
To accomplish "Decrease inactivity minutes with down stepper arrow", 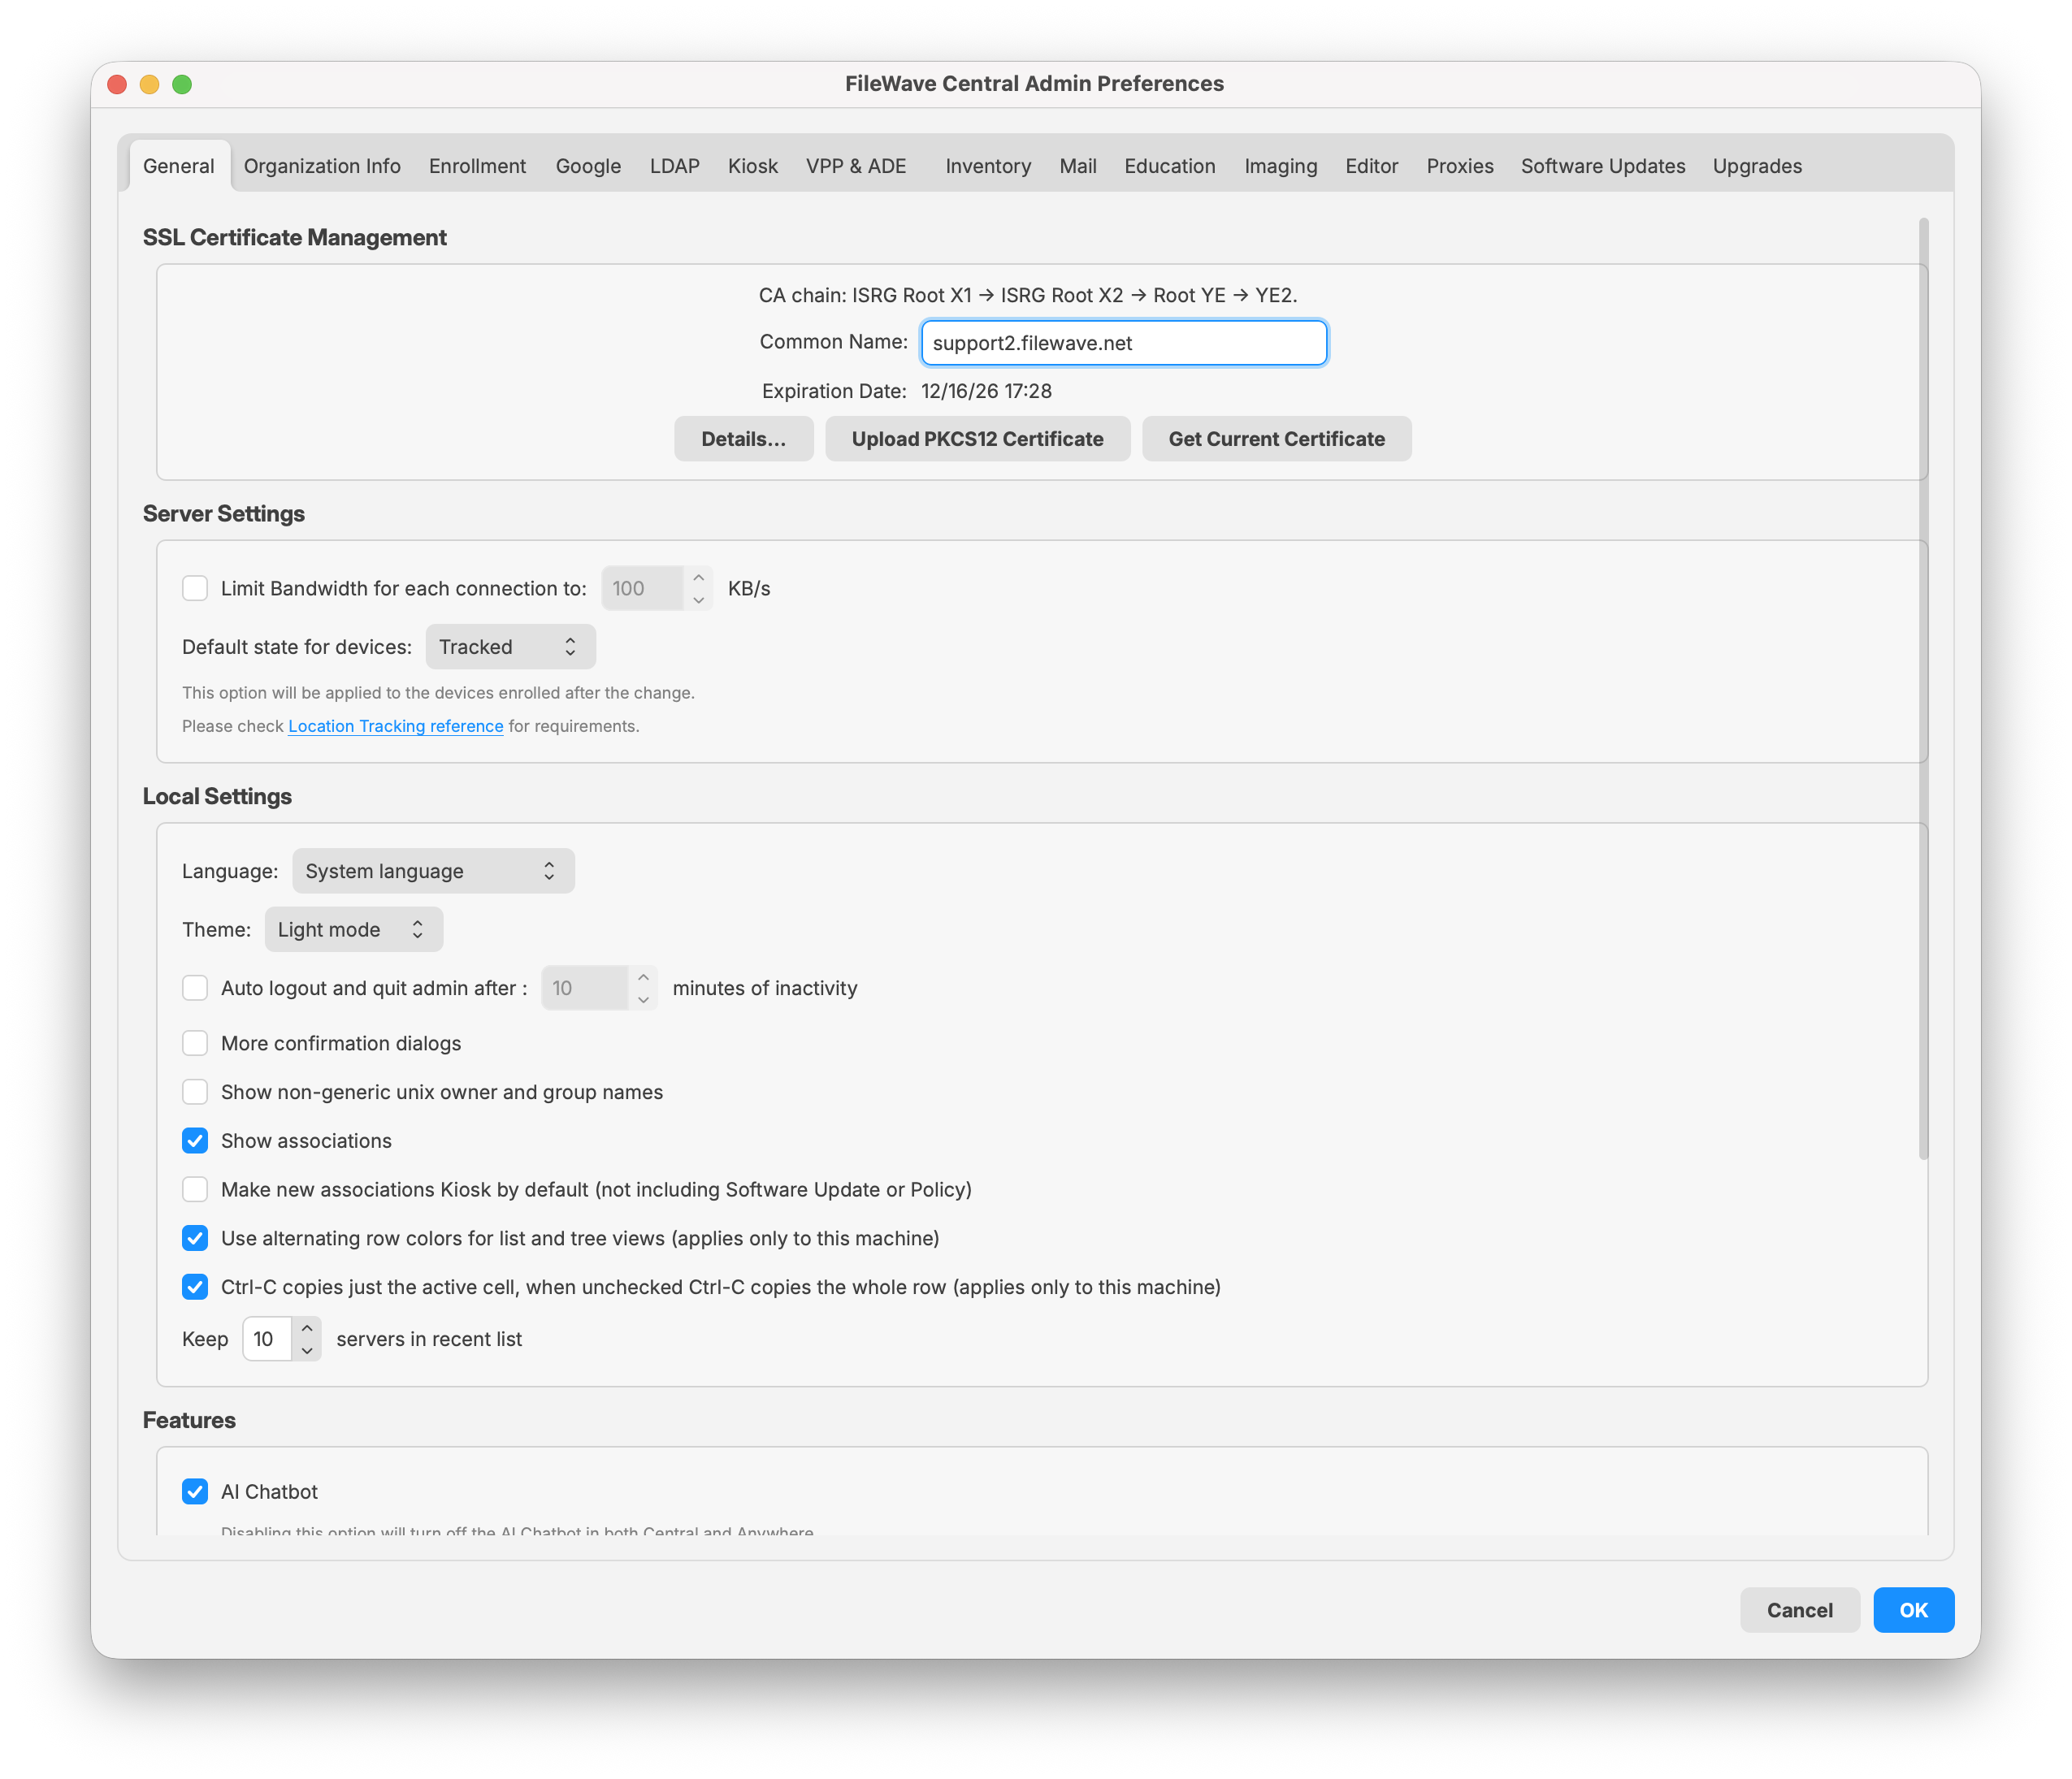I will [644, 999].
